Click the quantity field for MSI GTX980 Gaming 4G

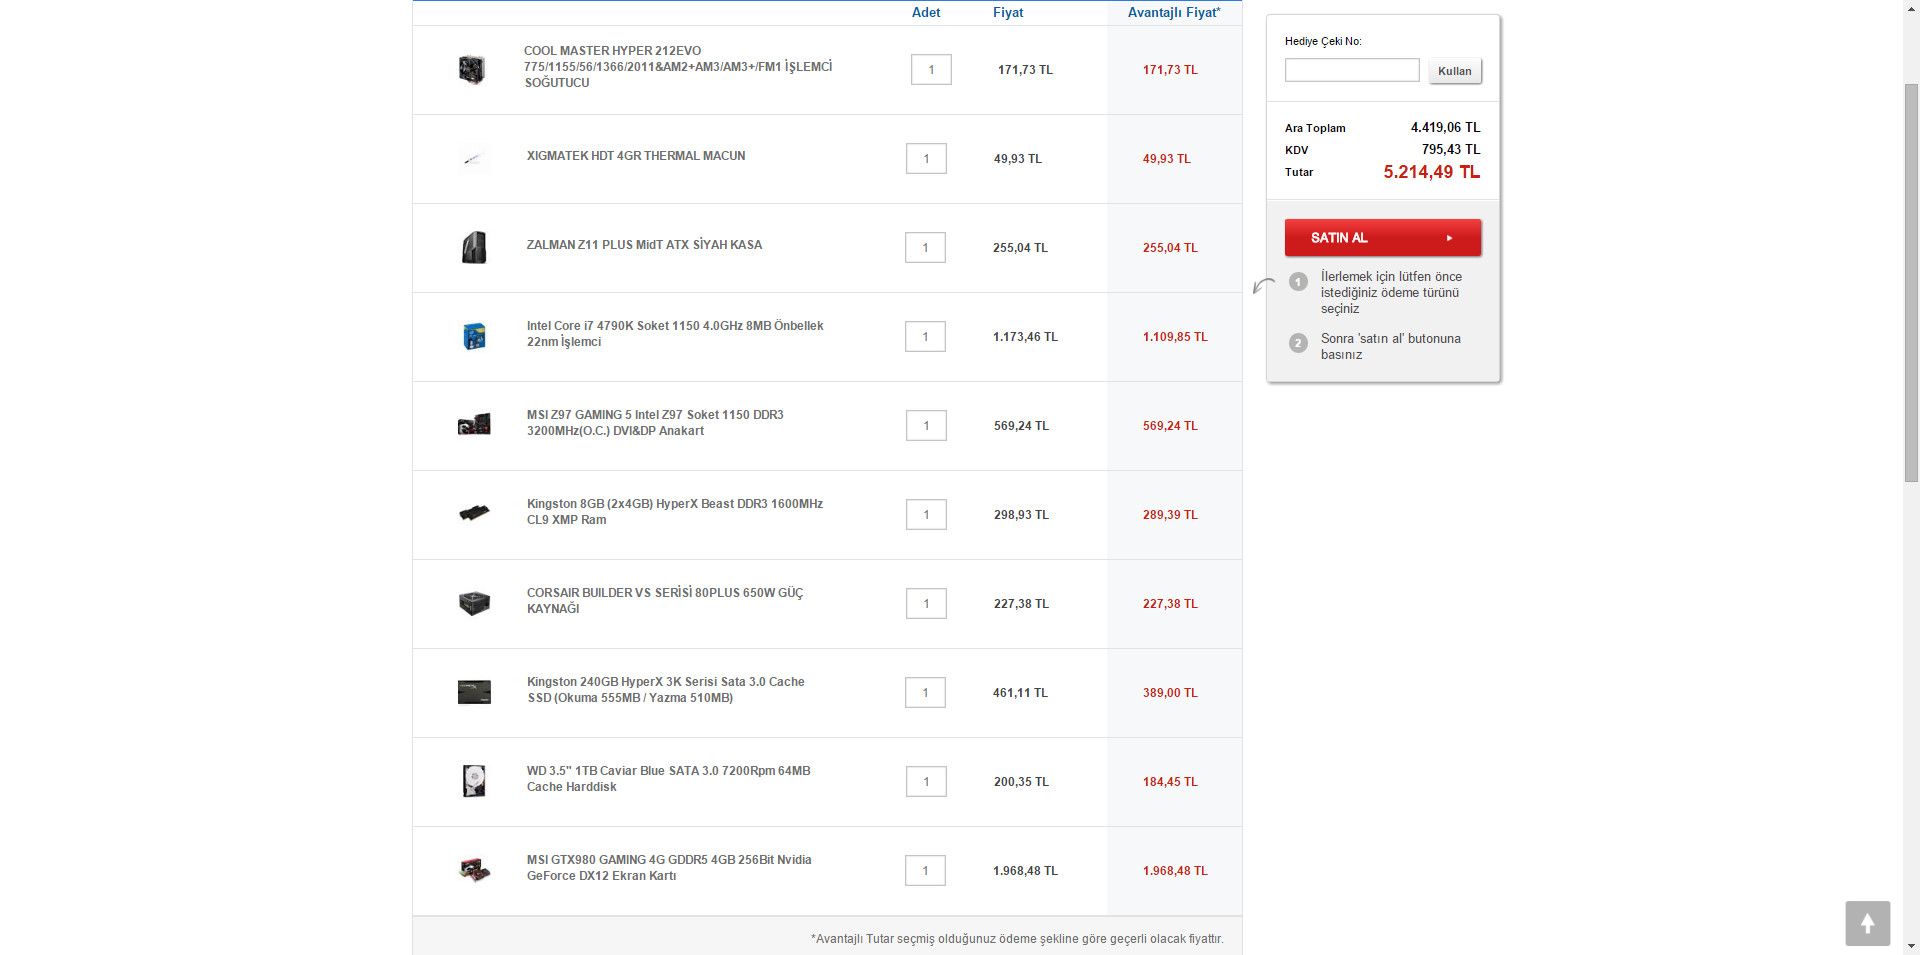click(925, 870)
